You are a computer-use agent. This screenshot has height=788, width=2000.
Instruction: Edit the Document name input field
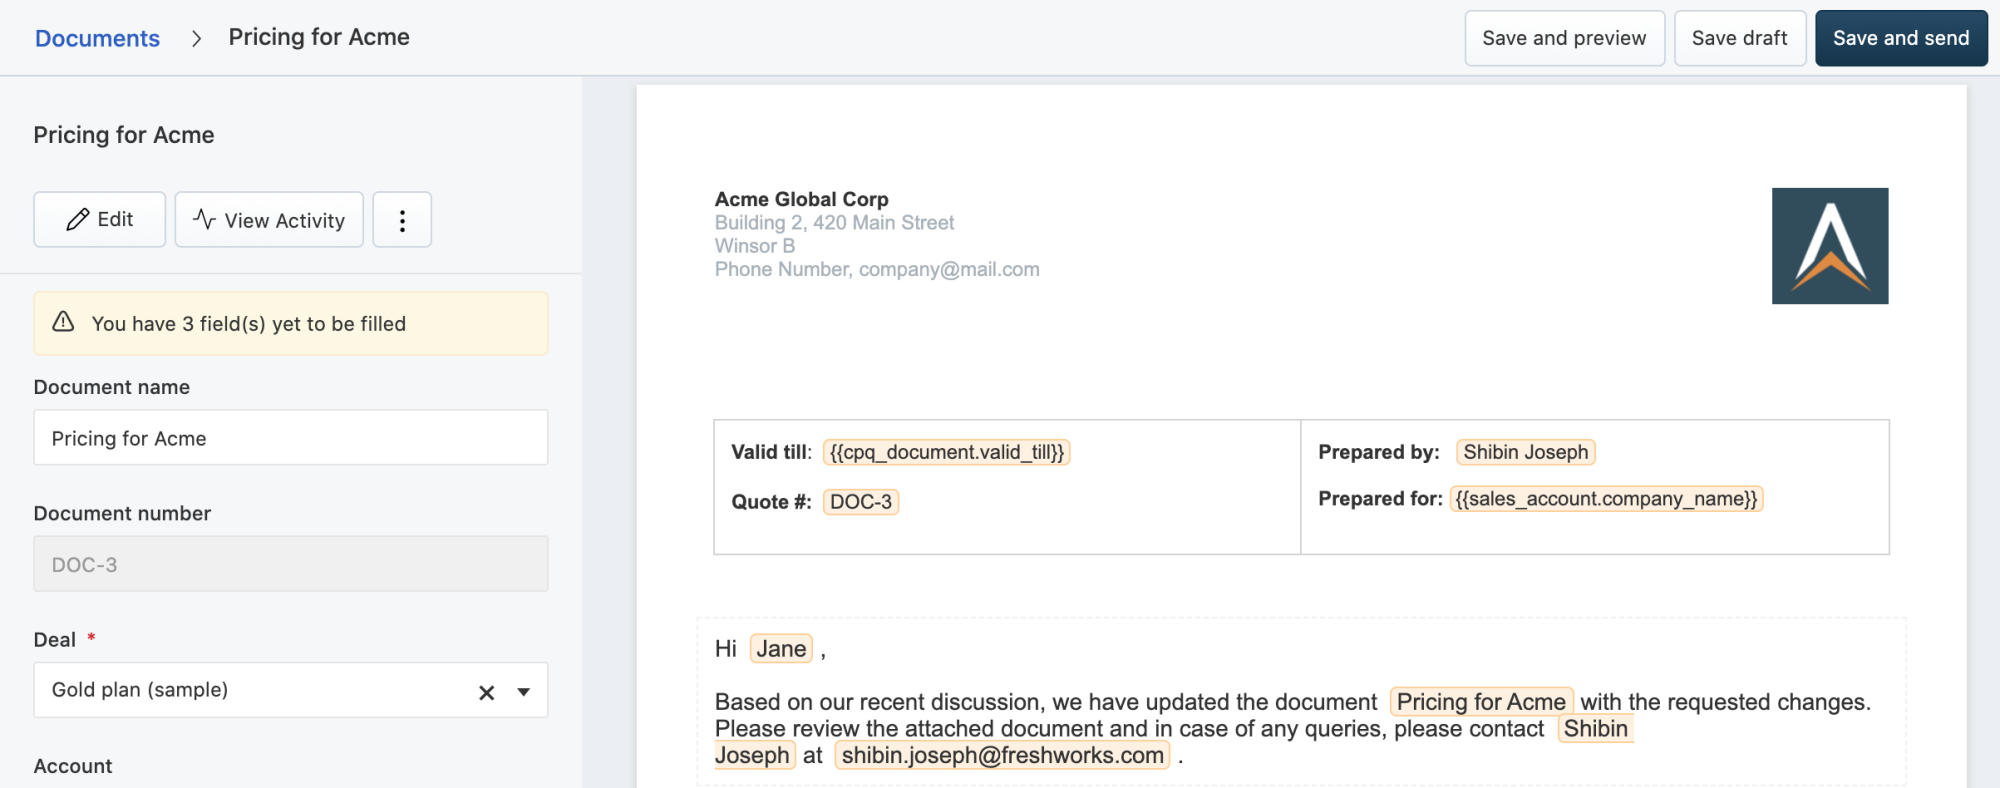pos(290,438)
